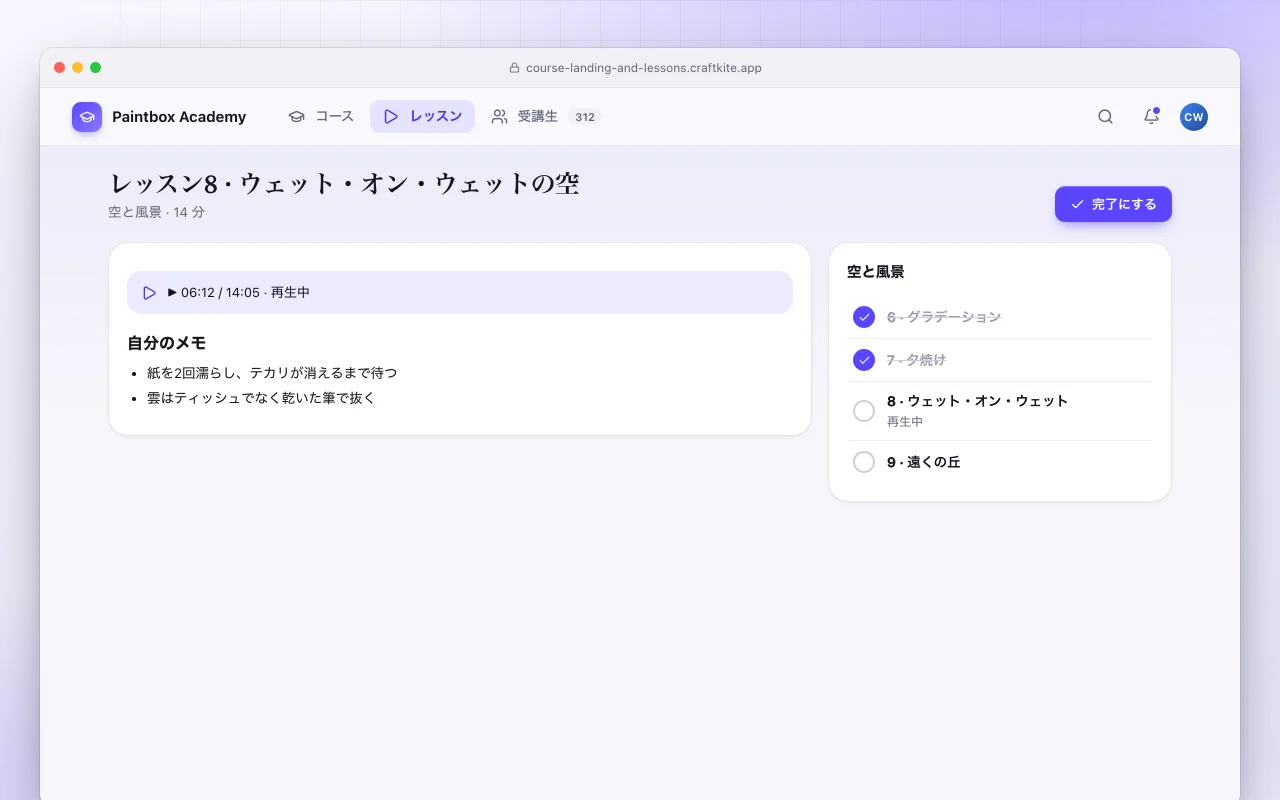Maximize the window with the green button
Viewport: 1280px width, 800px height.
point(96,68)
